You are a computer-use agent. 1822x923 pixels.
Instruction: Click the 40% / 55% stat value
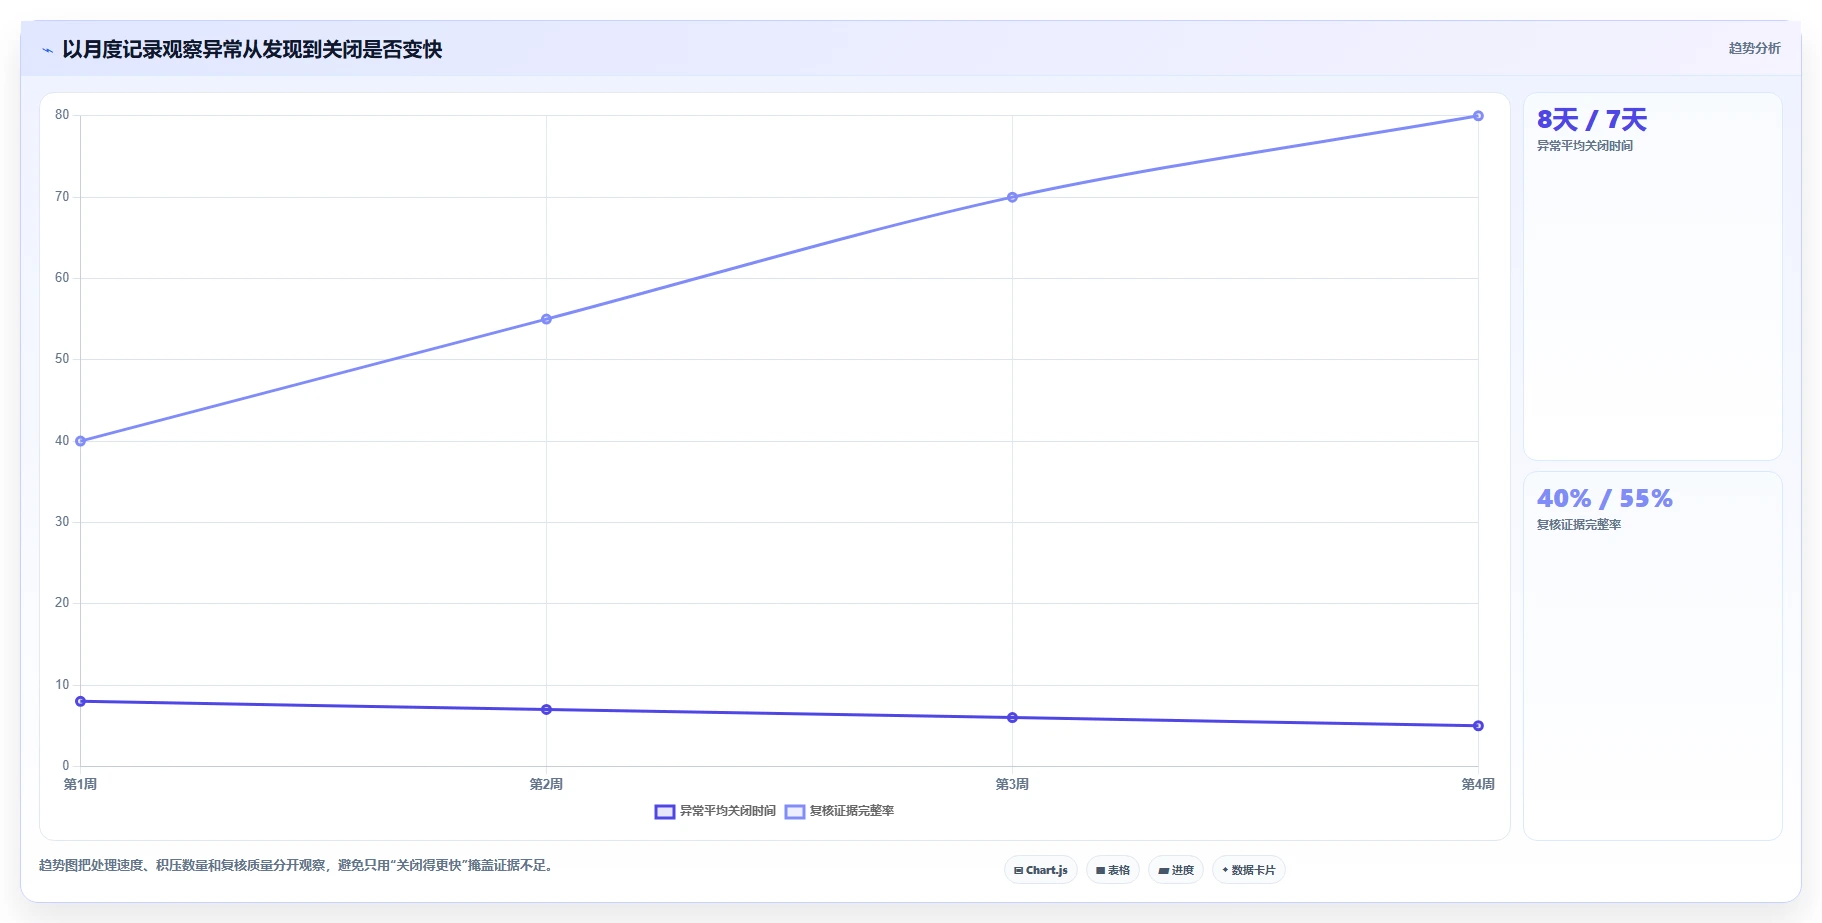[x=1604, y=499]
